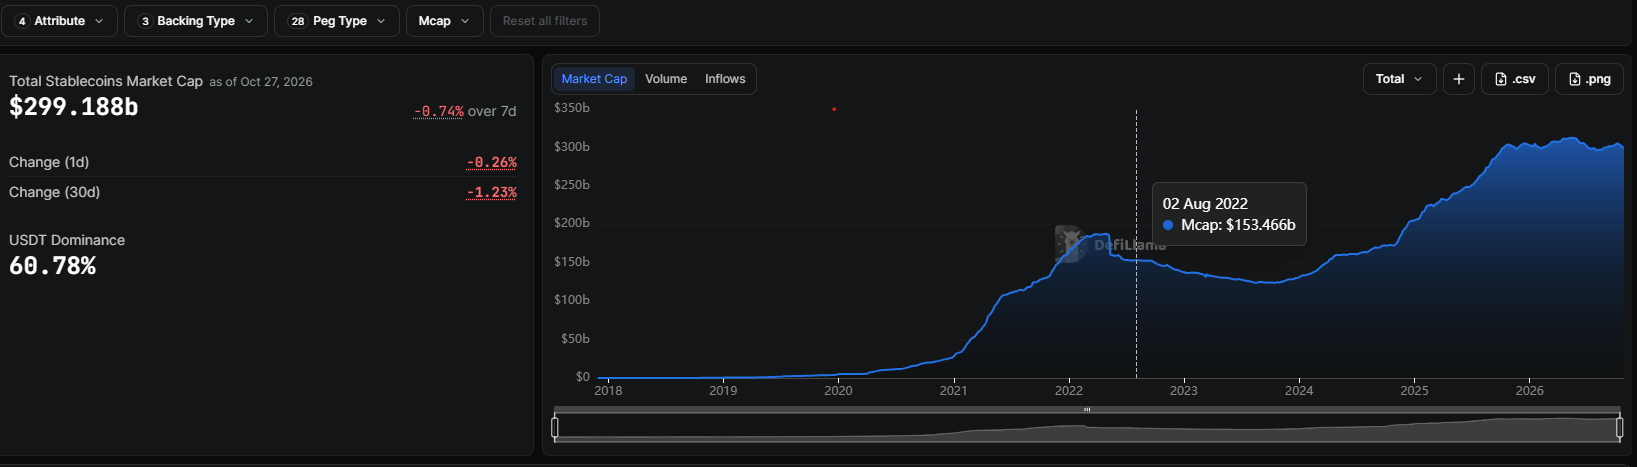Switch to the Market Cap tab
Viewport: 1637px width, 467px height.
click(x=594, y=79)
